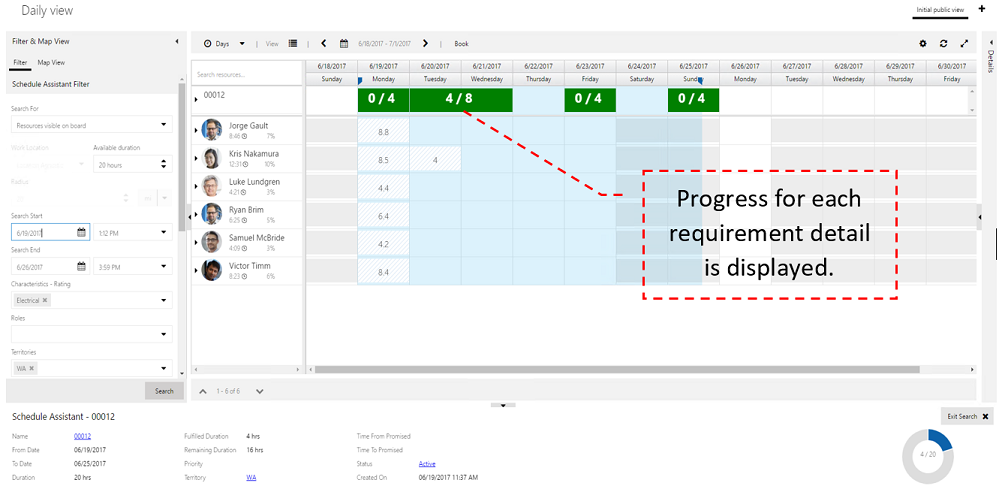Click the Search resources field
Image resolution: width=1002 pixels, height=495 pixels.
247,74
